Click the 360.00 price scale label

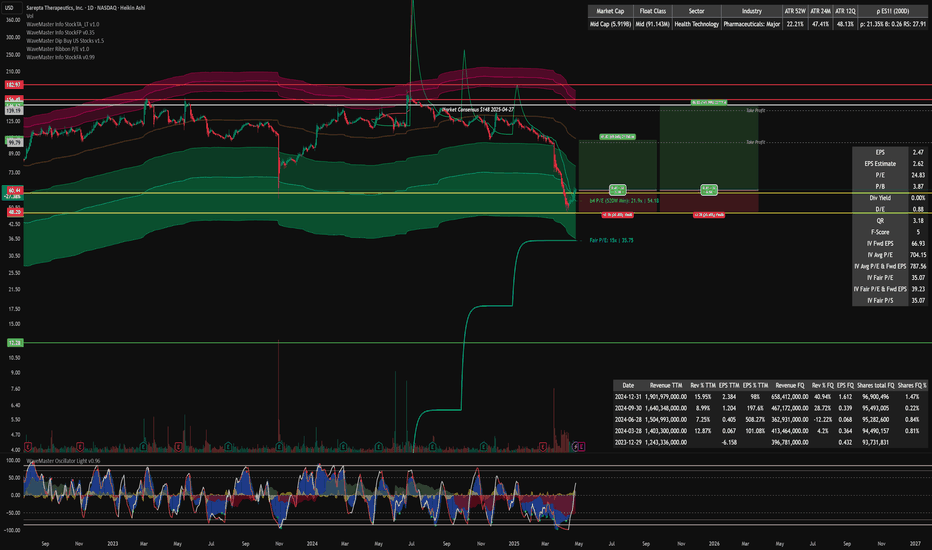click(12, 20)
